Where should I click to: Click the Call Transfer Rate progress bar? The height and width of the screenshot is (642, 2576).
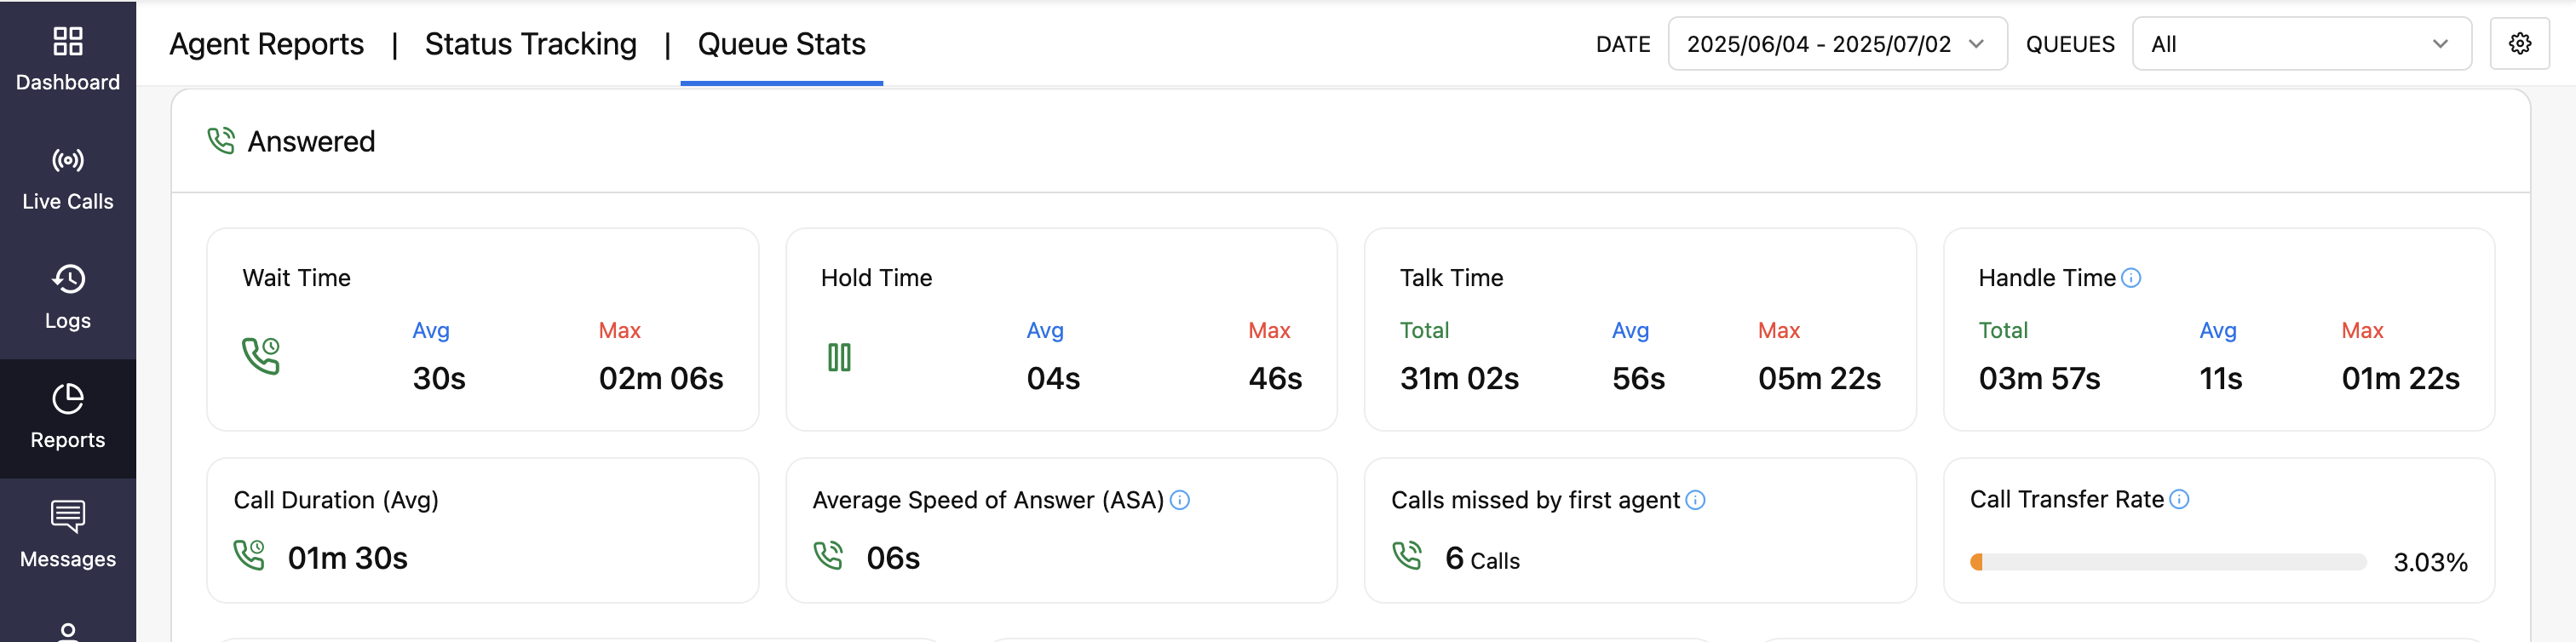click(2167, 562)
